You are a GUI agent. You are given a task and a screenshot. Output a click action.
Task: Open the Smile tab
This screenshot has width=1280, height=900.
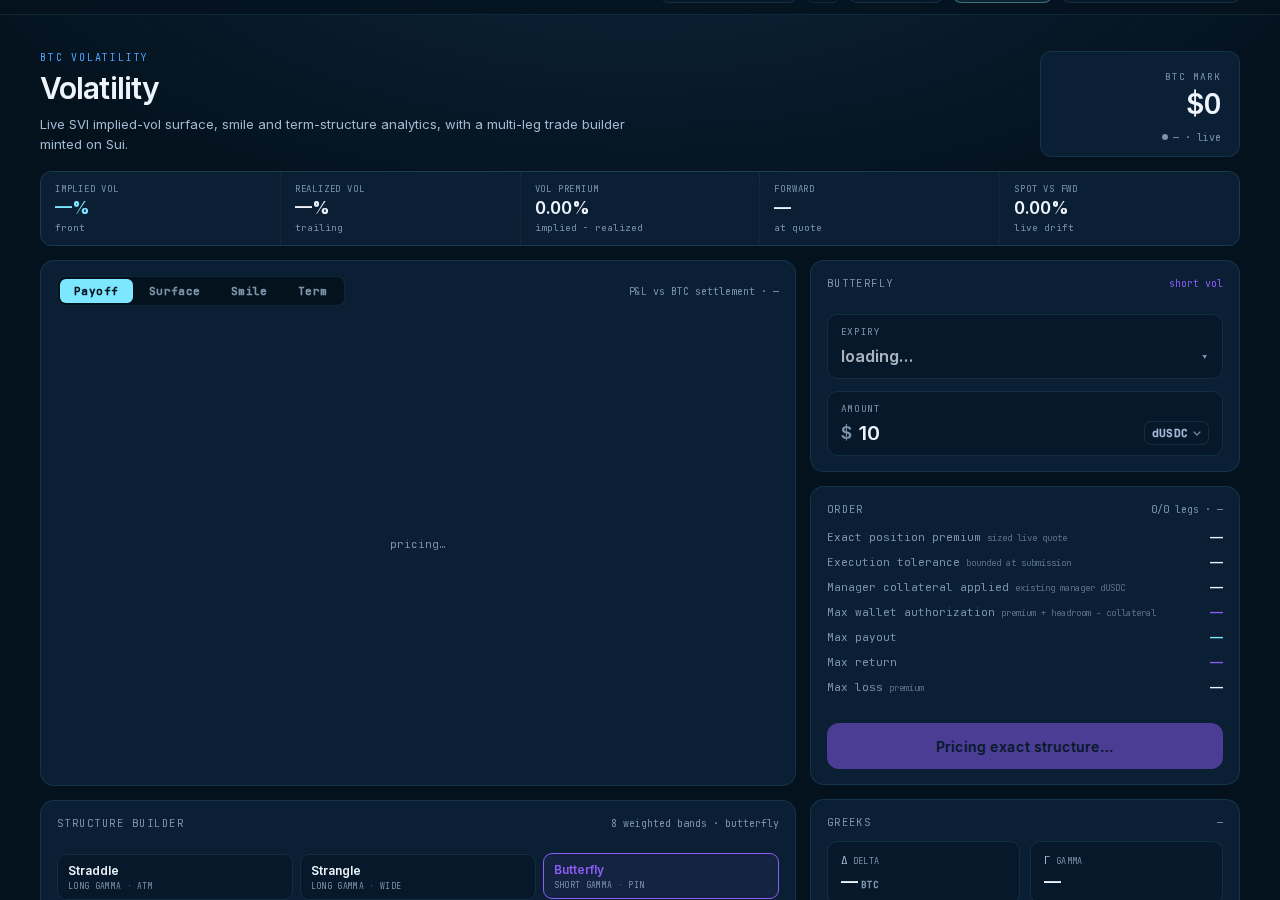pyautogui.click(x=249, y=291)
